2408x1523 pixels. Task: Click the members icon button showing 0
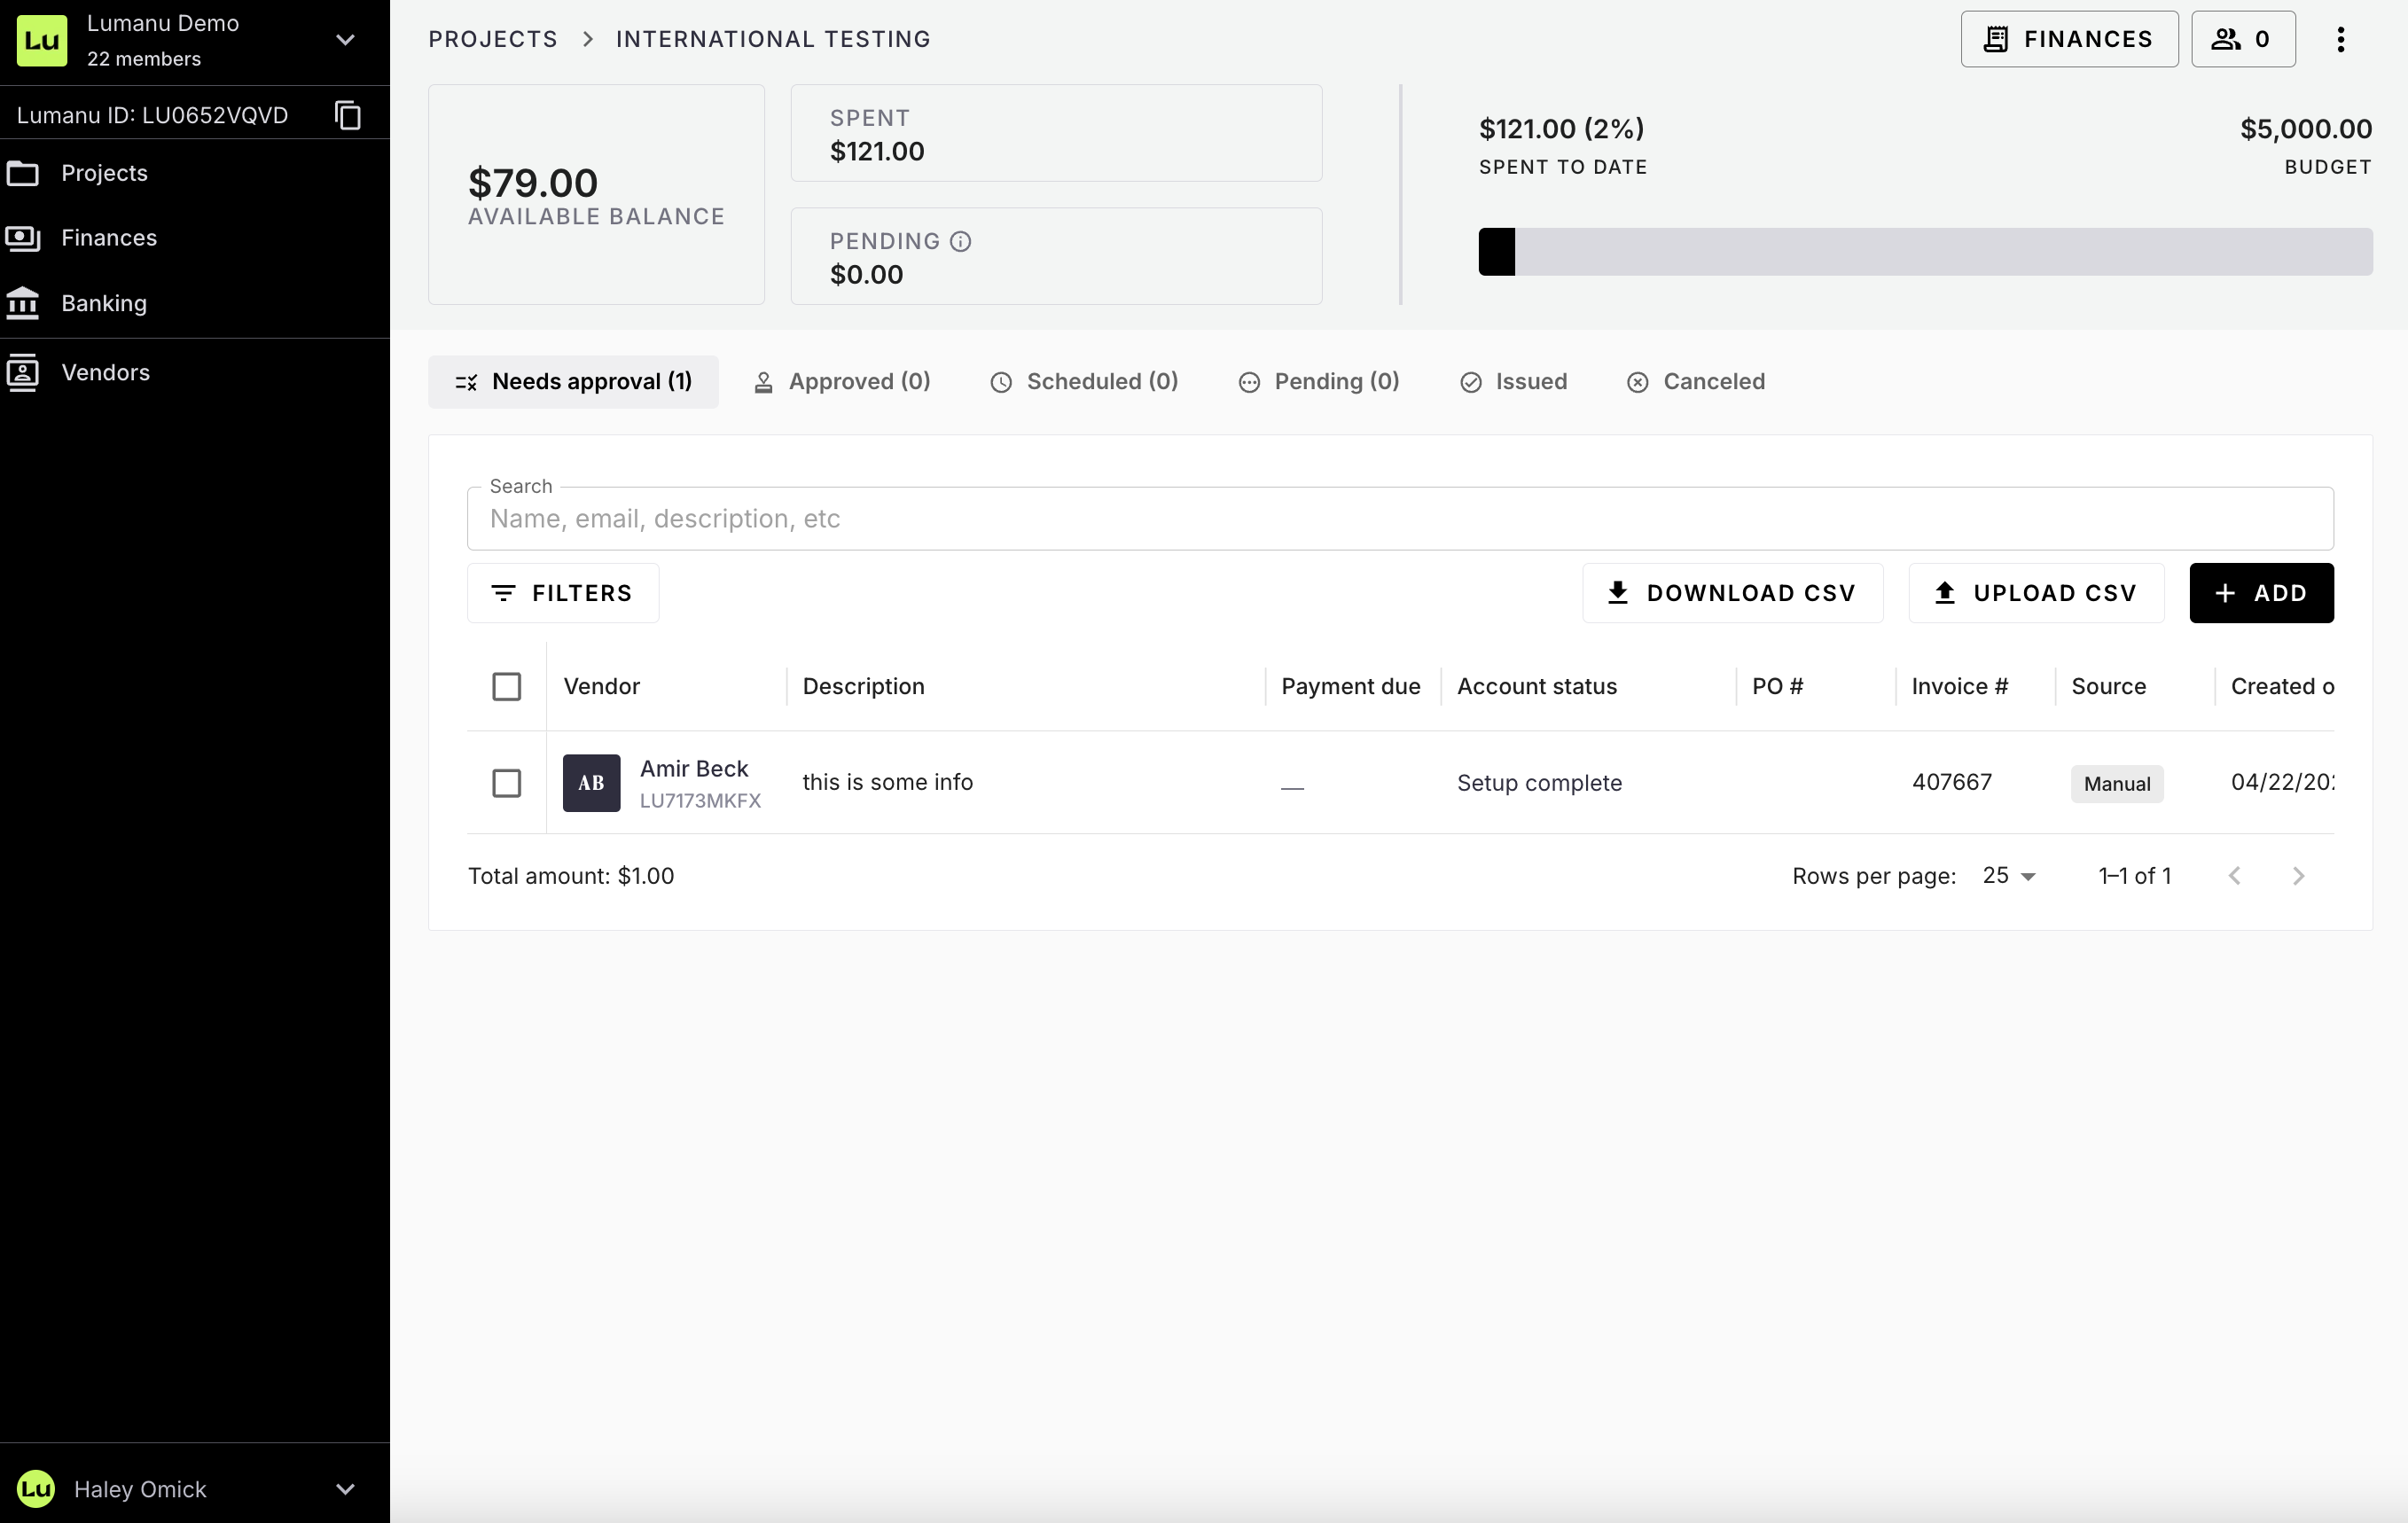click(2242, 39)
